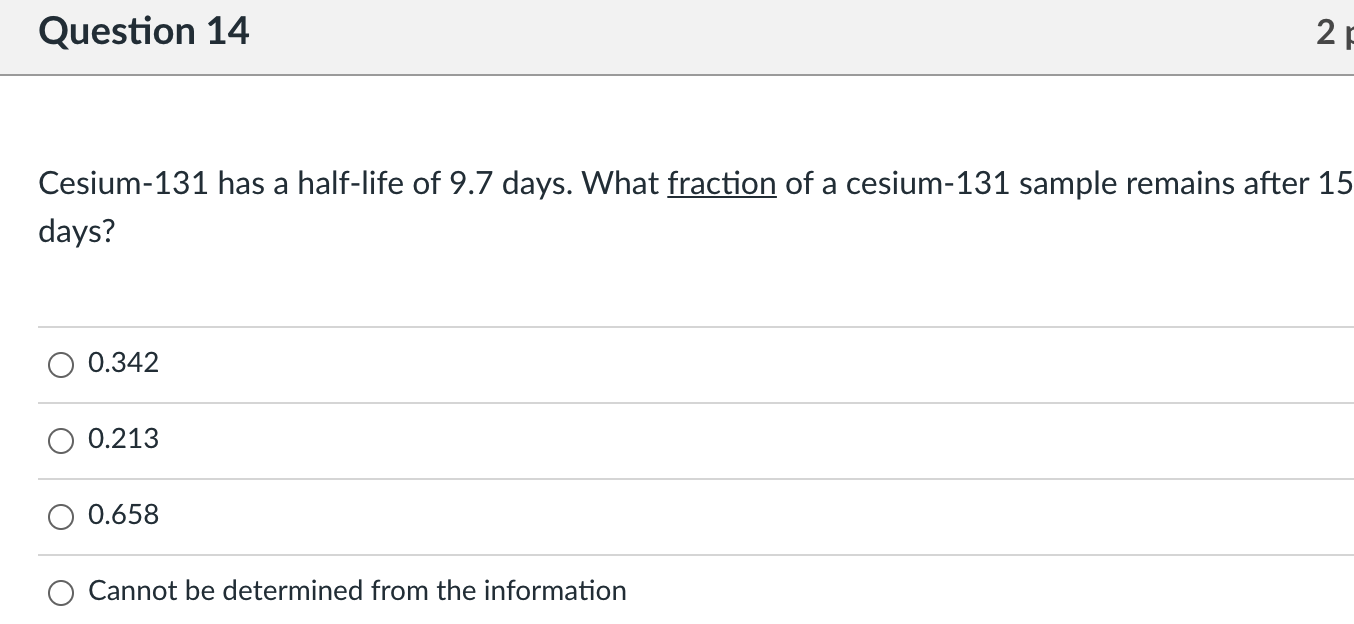Click the underlined word 'fraction'
This screenshot has height=624, width=1354.
(x=722, y=183)
